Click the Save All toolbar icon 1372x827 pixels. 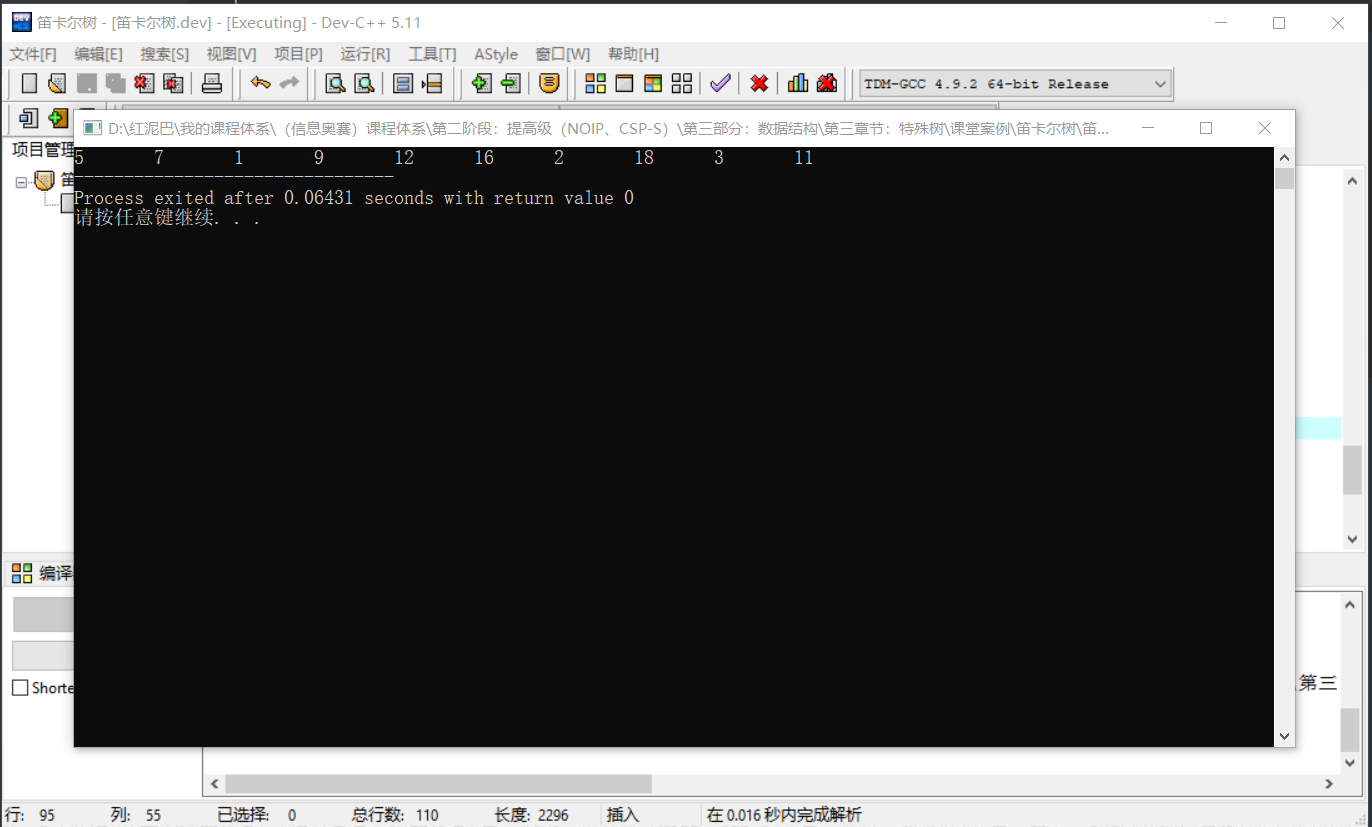tap(116, 84)
